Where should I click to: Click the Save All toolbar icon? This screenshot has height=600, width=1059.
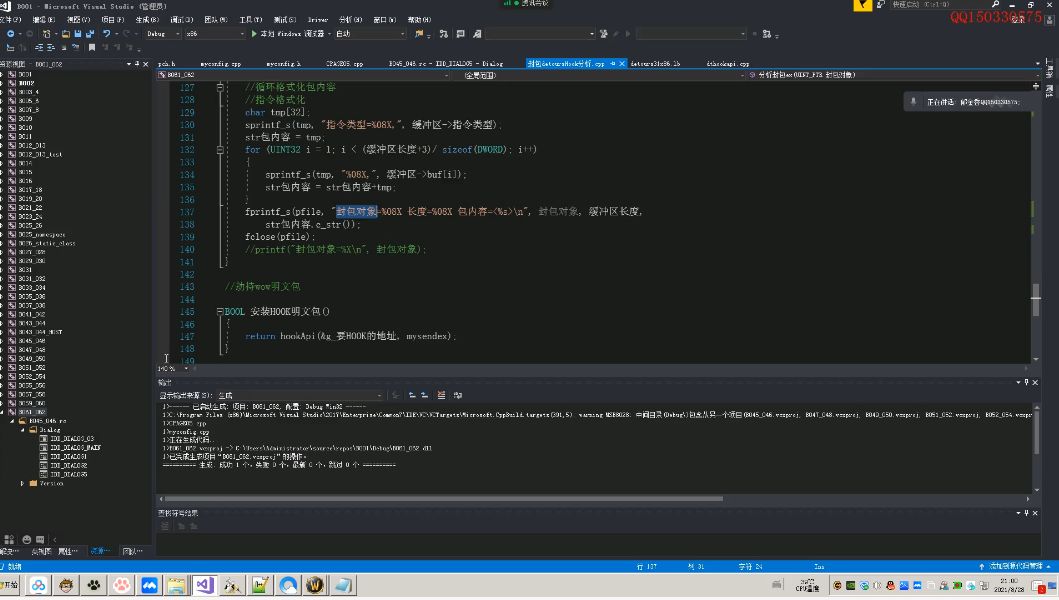click(x=90, y=34)
